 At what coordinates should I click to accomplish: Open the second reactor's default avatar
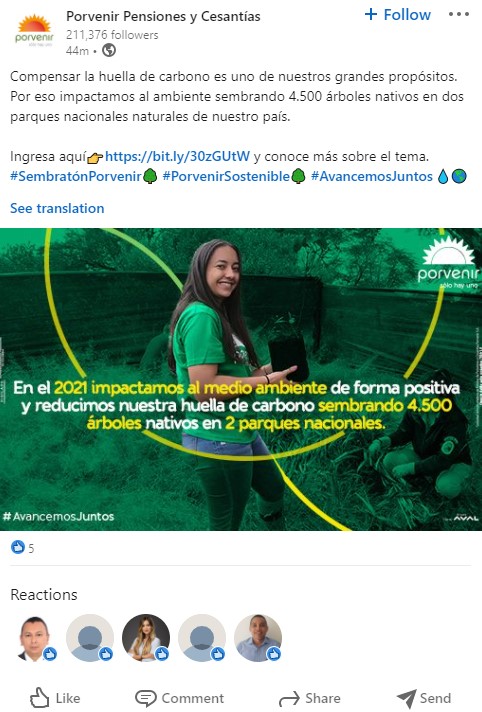(90, 638)
